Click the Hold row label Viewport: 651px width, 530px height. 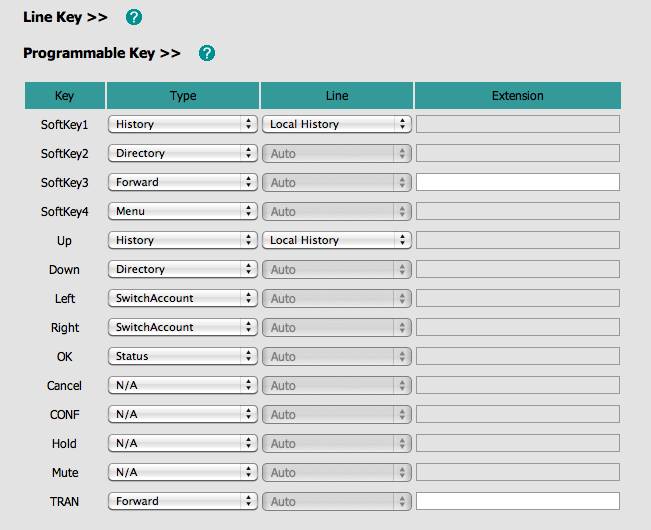(x=64, y=444)
